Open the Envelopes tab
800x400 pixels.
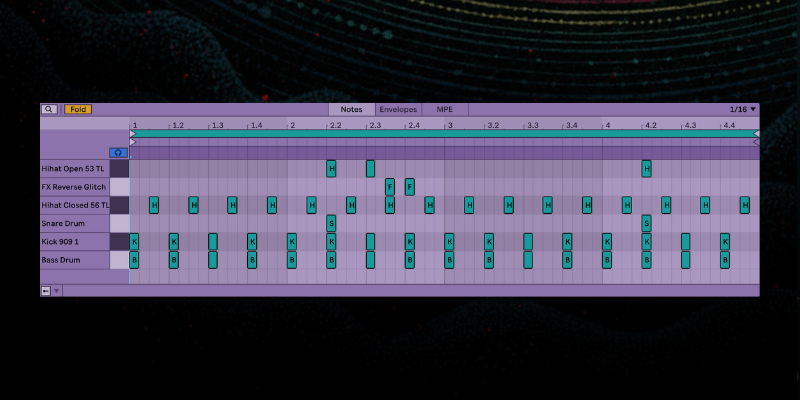[398, 109]
